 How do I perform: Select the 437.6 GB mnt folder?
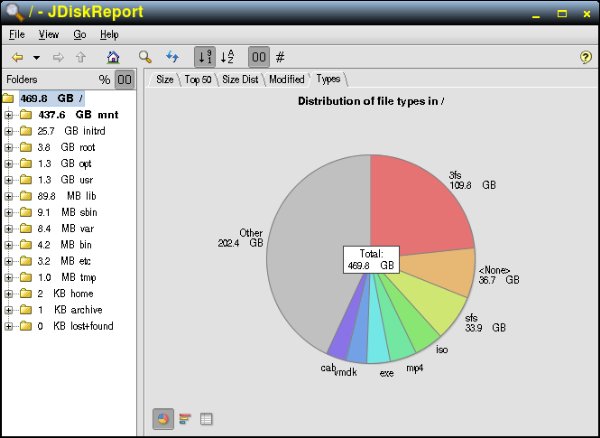pos(78,115)
